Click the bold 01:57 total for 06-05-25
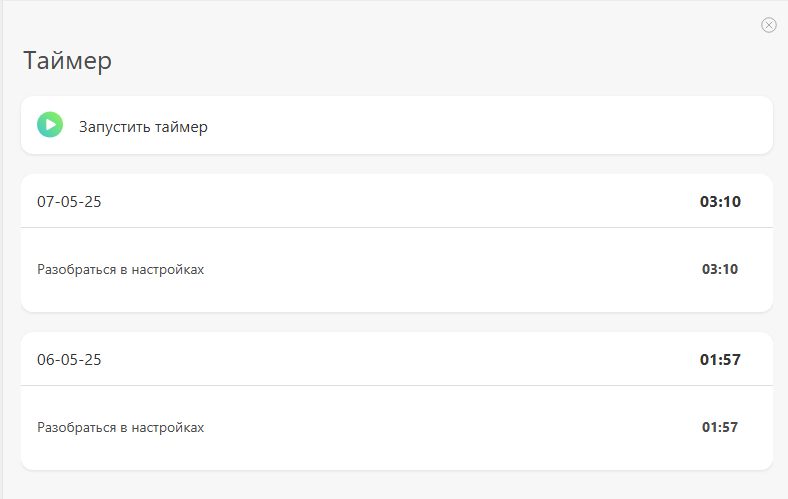This screenshot has height=499, width=788. pyautogui.click(x=720, y=360)
